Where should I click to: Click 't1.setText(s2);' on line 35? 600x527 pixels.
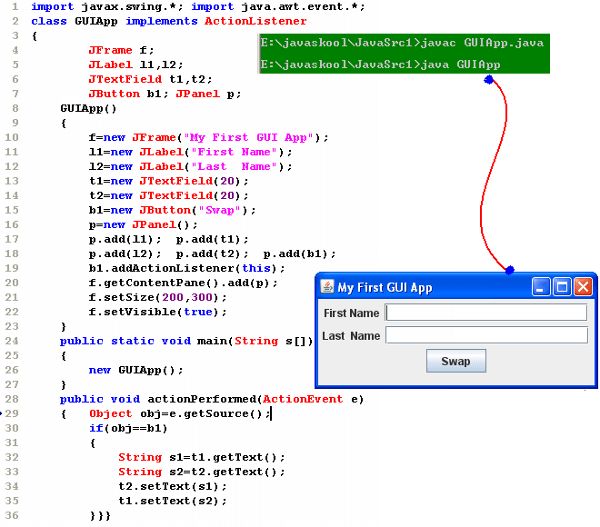click(172, 501)
